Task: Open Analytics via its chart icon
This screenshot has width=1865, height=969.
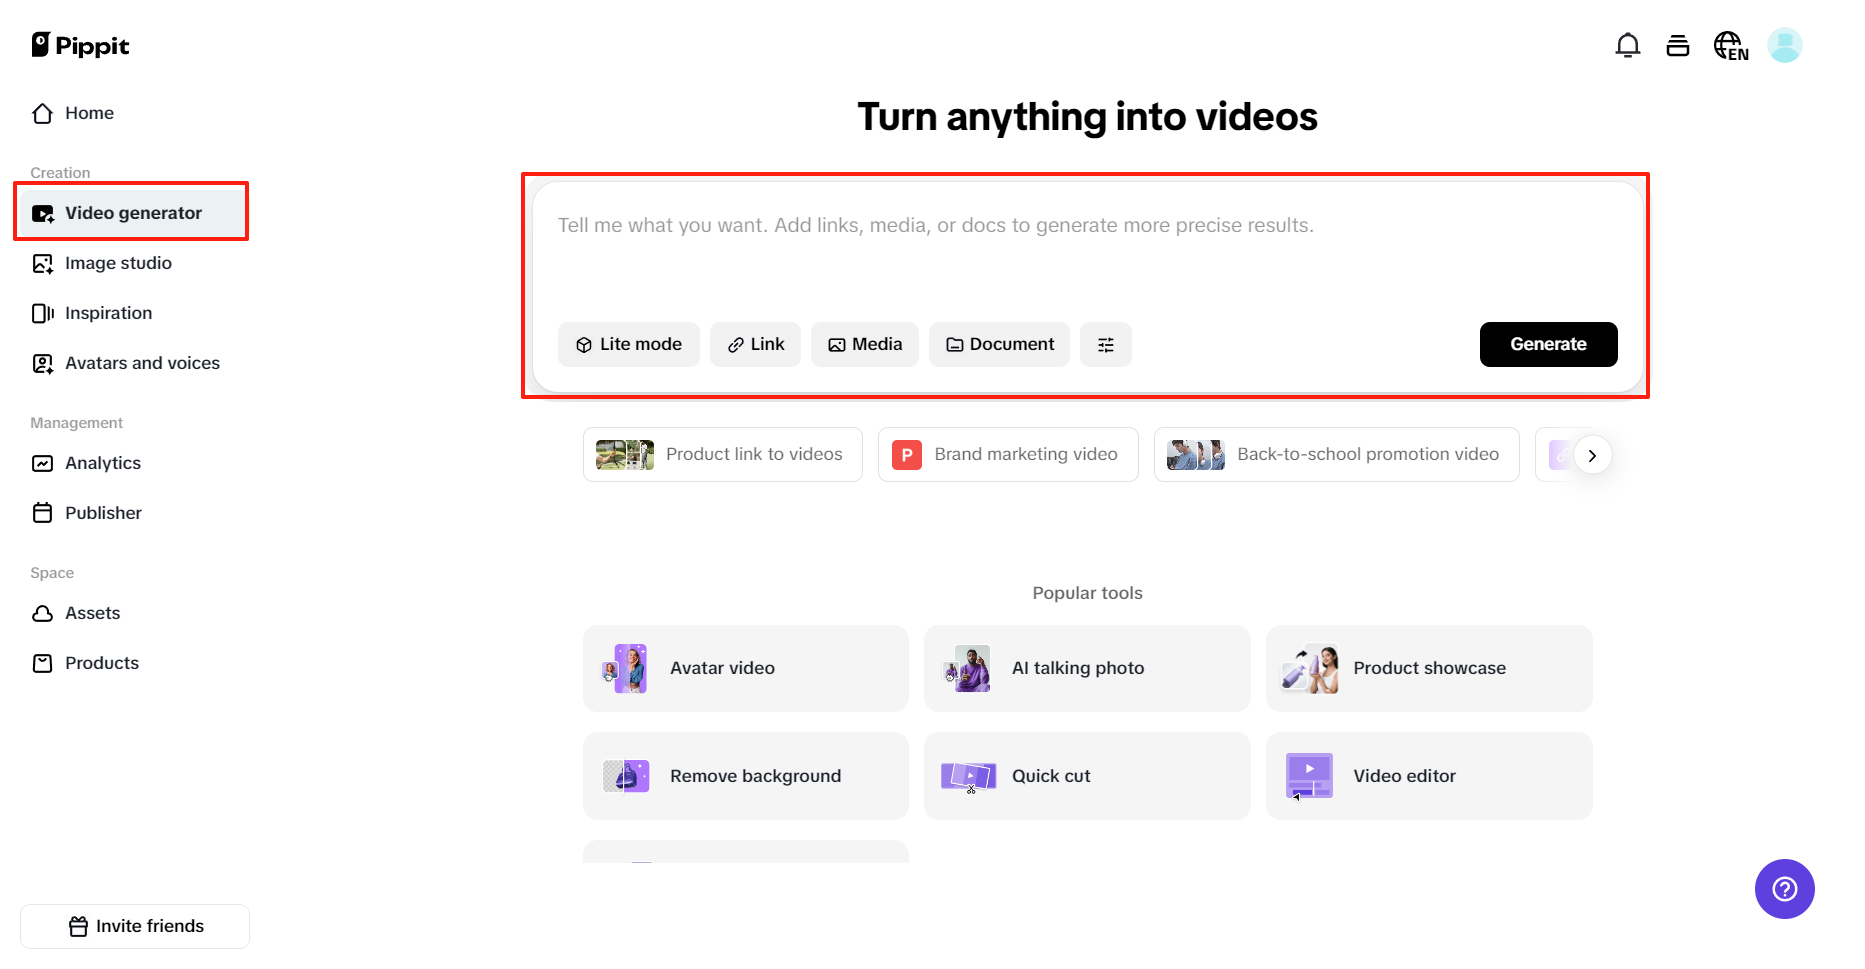Action: pyautogui.click(x=42, y=463)
